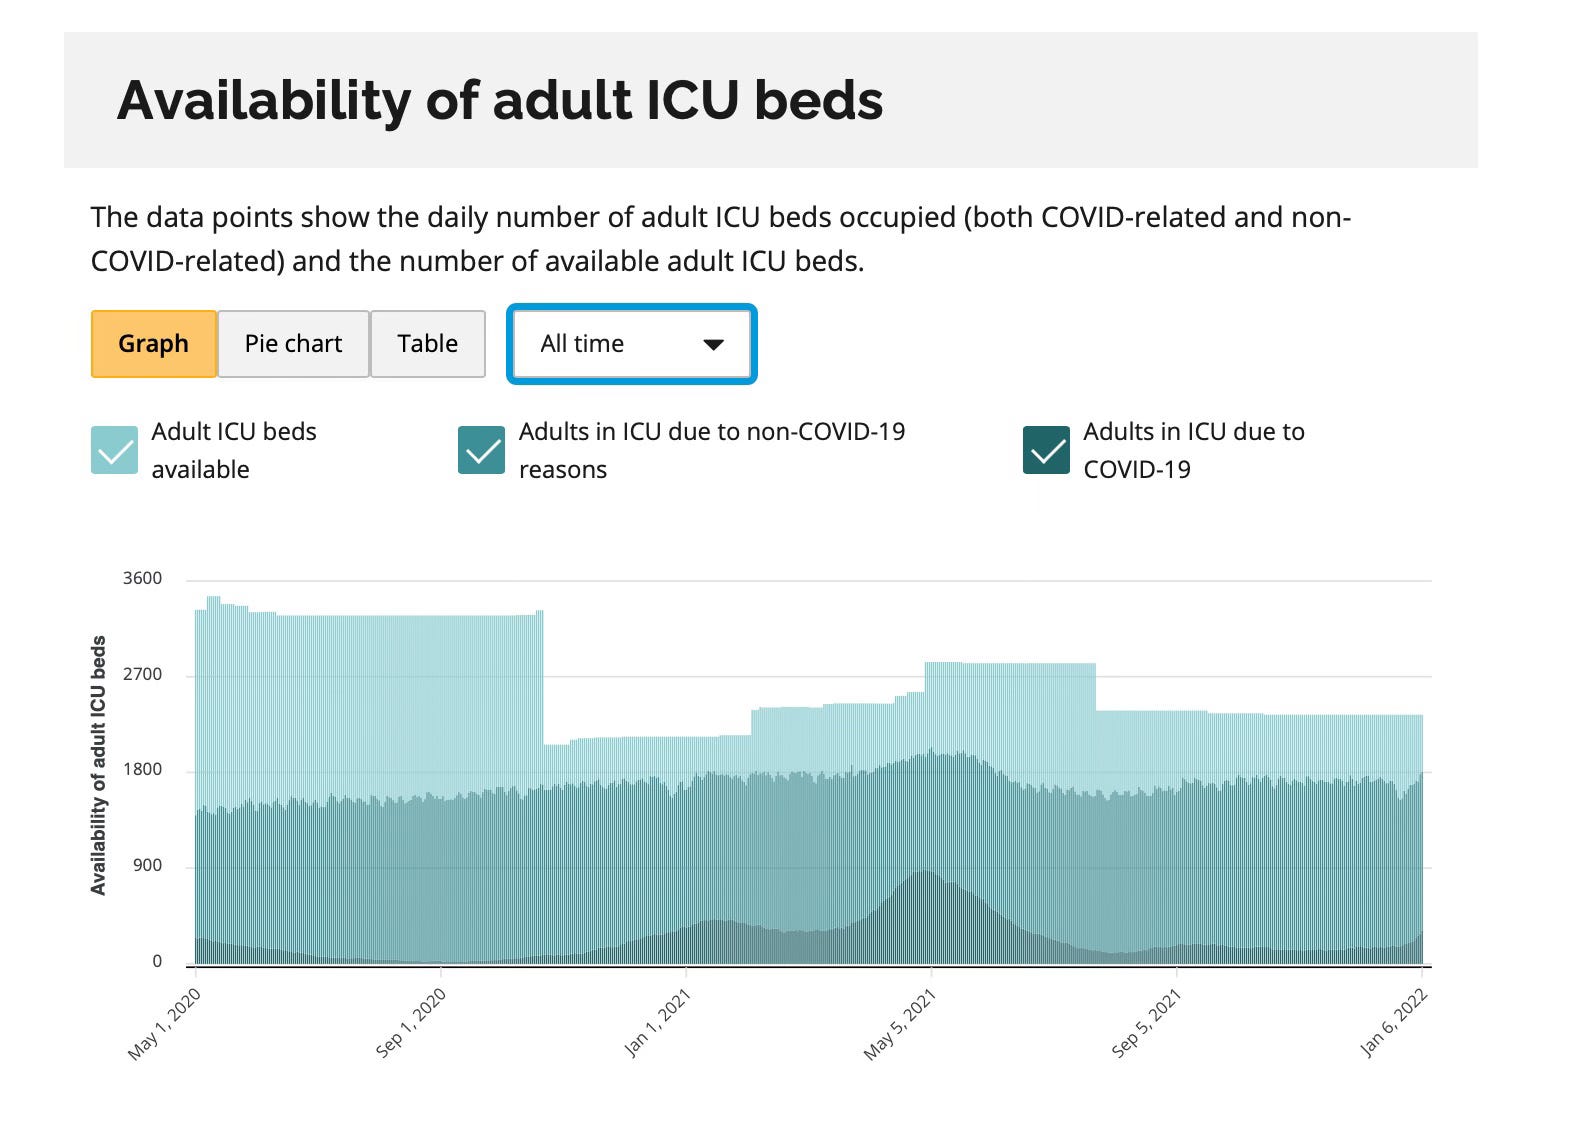
Task: Select the Jan 1, 2021 date label
Action: pos(658,1023)
